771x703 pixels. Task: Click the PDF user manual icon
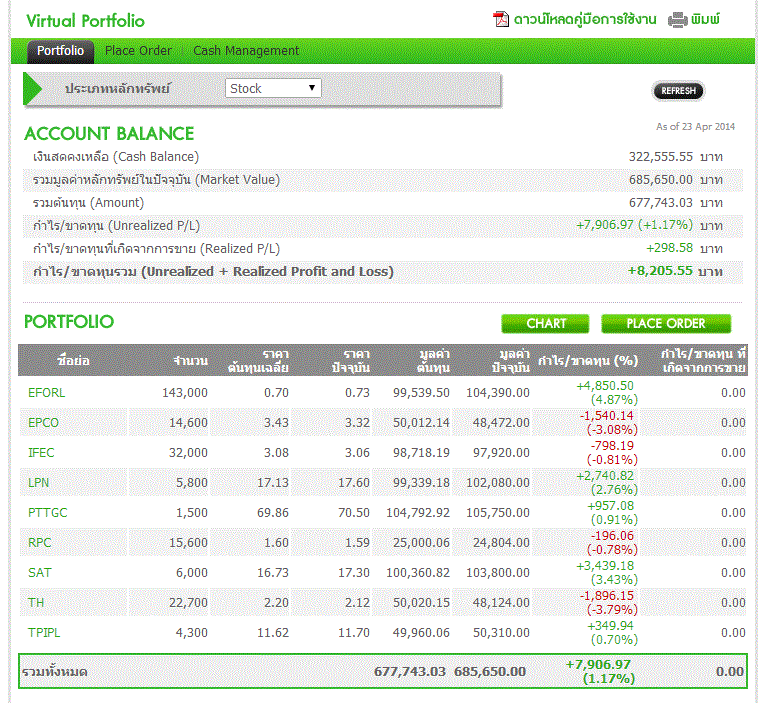click(x=501, y=19)
